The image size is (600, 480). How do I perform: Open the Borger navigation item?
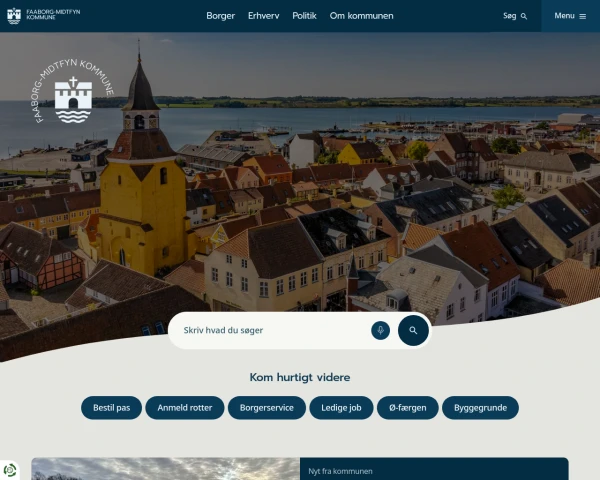point(220,16)
